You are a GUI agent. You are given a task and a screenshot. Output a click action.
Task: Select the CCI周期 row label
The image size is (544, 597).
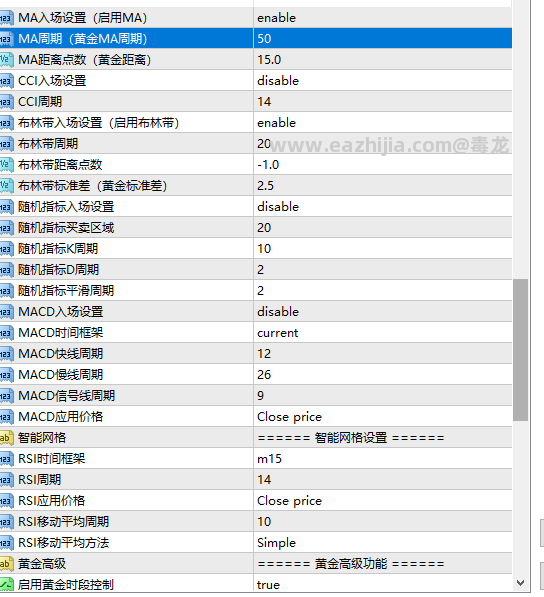click(40, 102)
